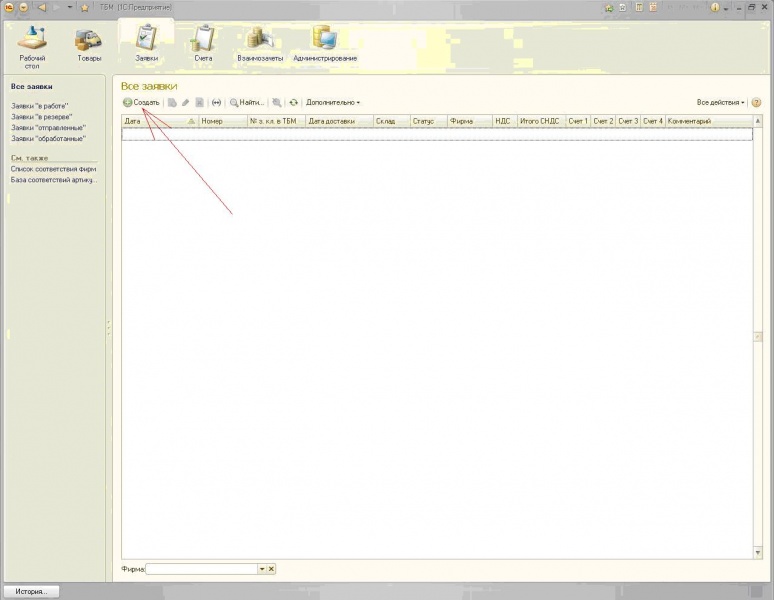
Task: Open the Фирма filter dropdown arrow
Action: tap(262, 569)
